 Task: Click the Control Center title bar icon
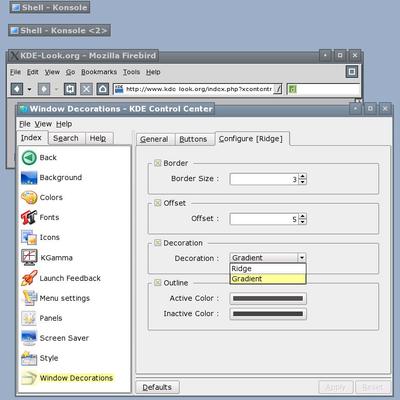pos(23,109)
